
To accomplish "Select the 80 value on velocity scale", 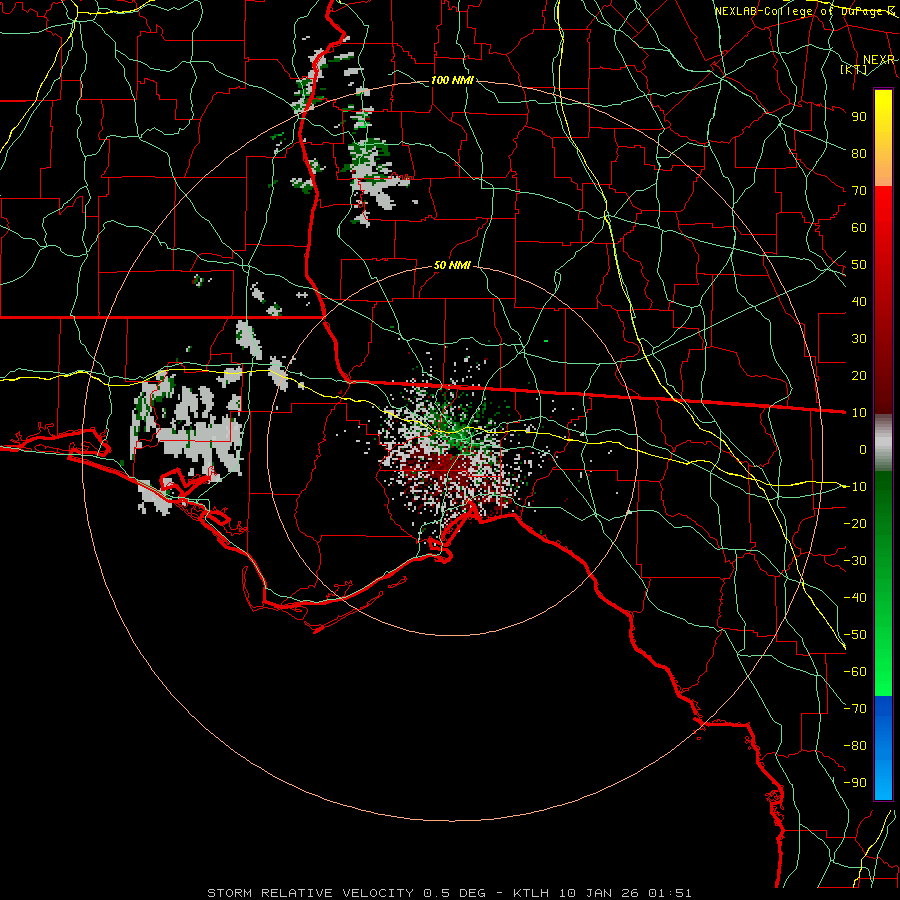I will (859, 153).
